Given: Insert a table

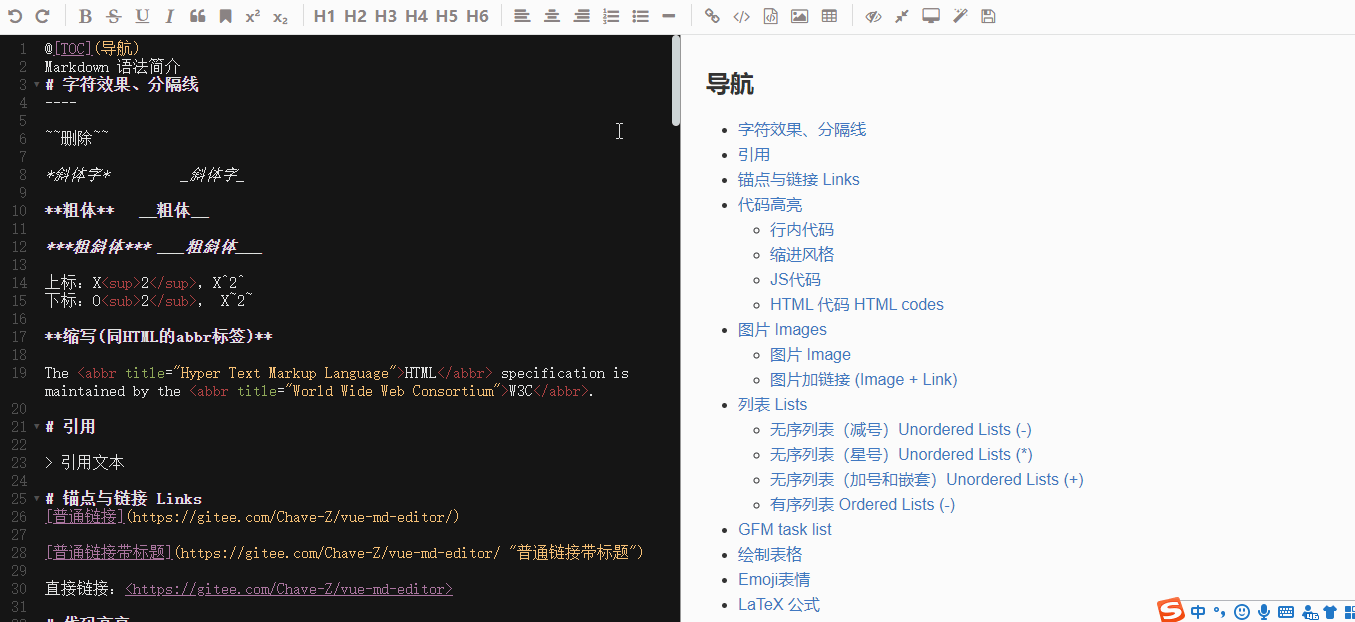Looking at the screenshot, I should coord(829,15).
